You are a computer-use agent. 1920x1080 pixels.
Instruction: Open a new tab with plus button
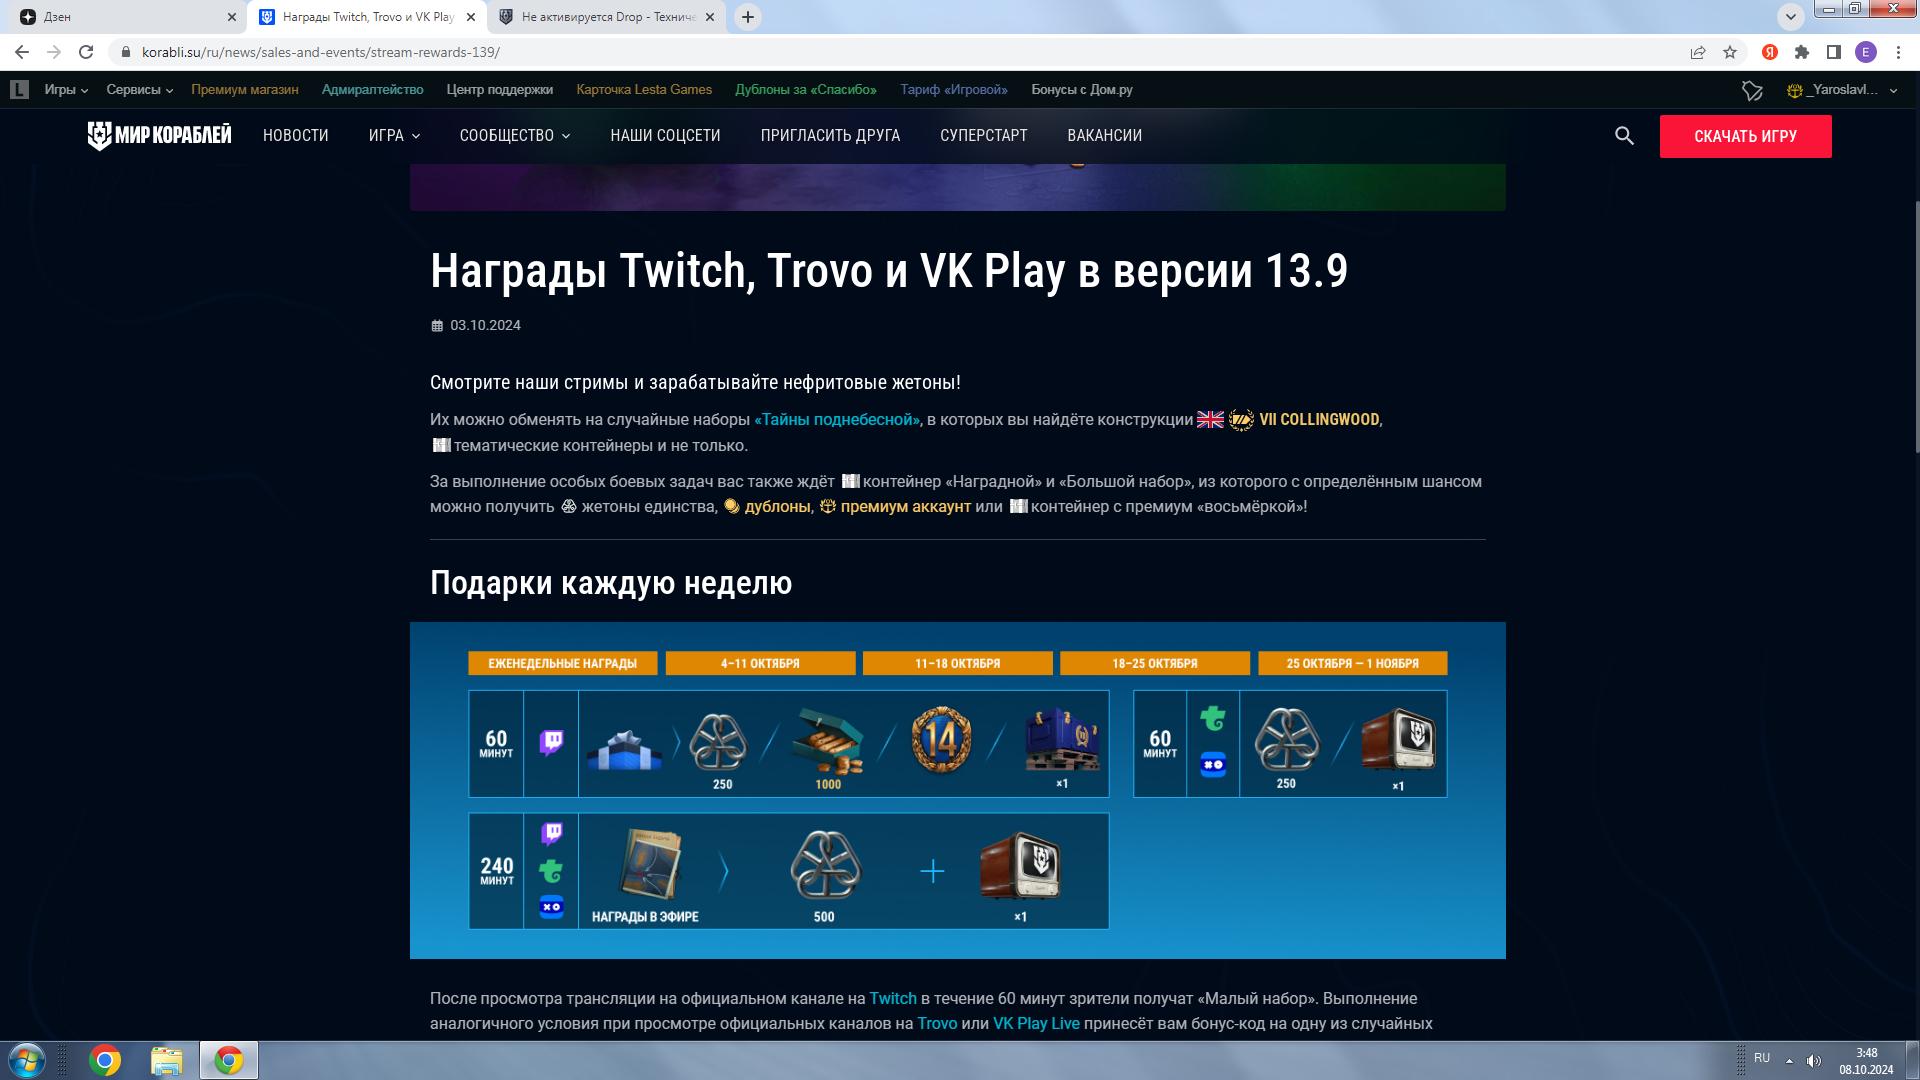click(748, 17)
